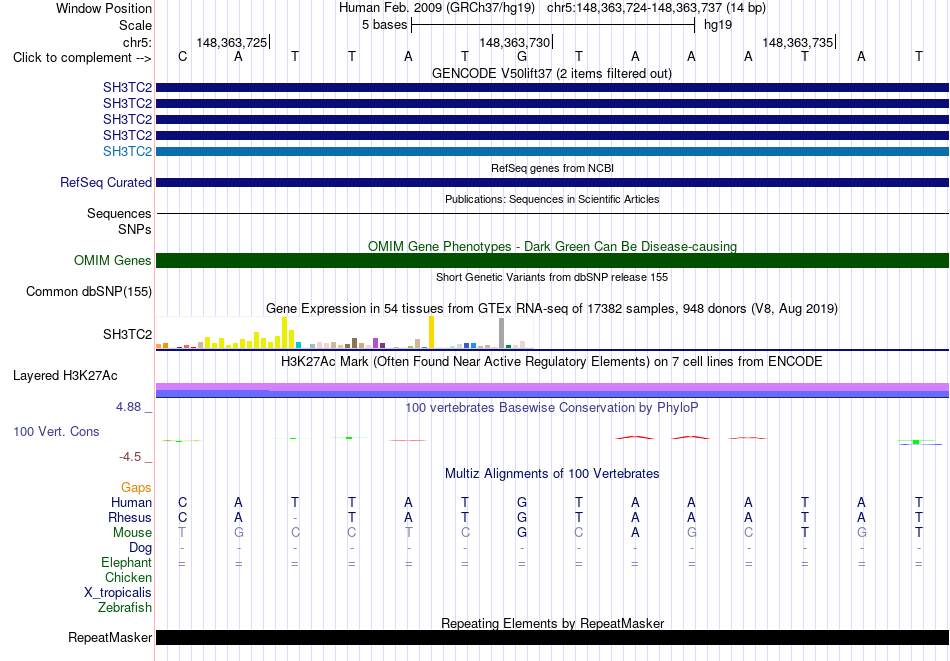
Task: Click SH3TC2 label beside GTEx bar chart
Action: (x=127, y=334)
